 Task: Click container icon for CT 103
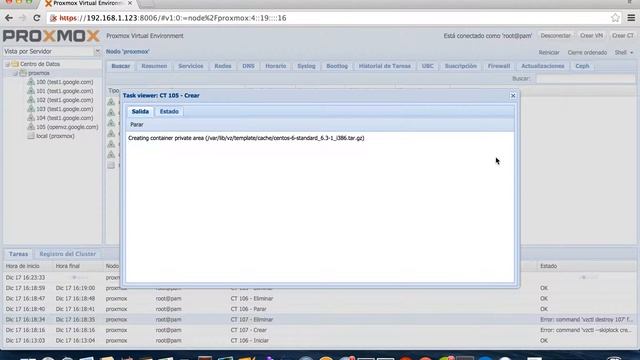31,109
